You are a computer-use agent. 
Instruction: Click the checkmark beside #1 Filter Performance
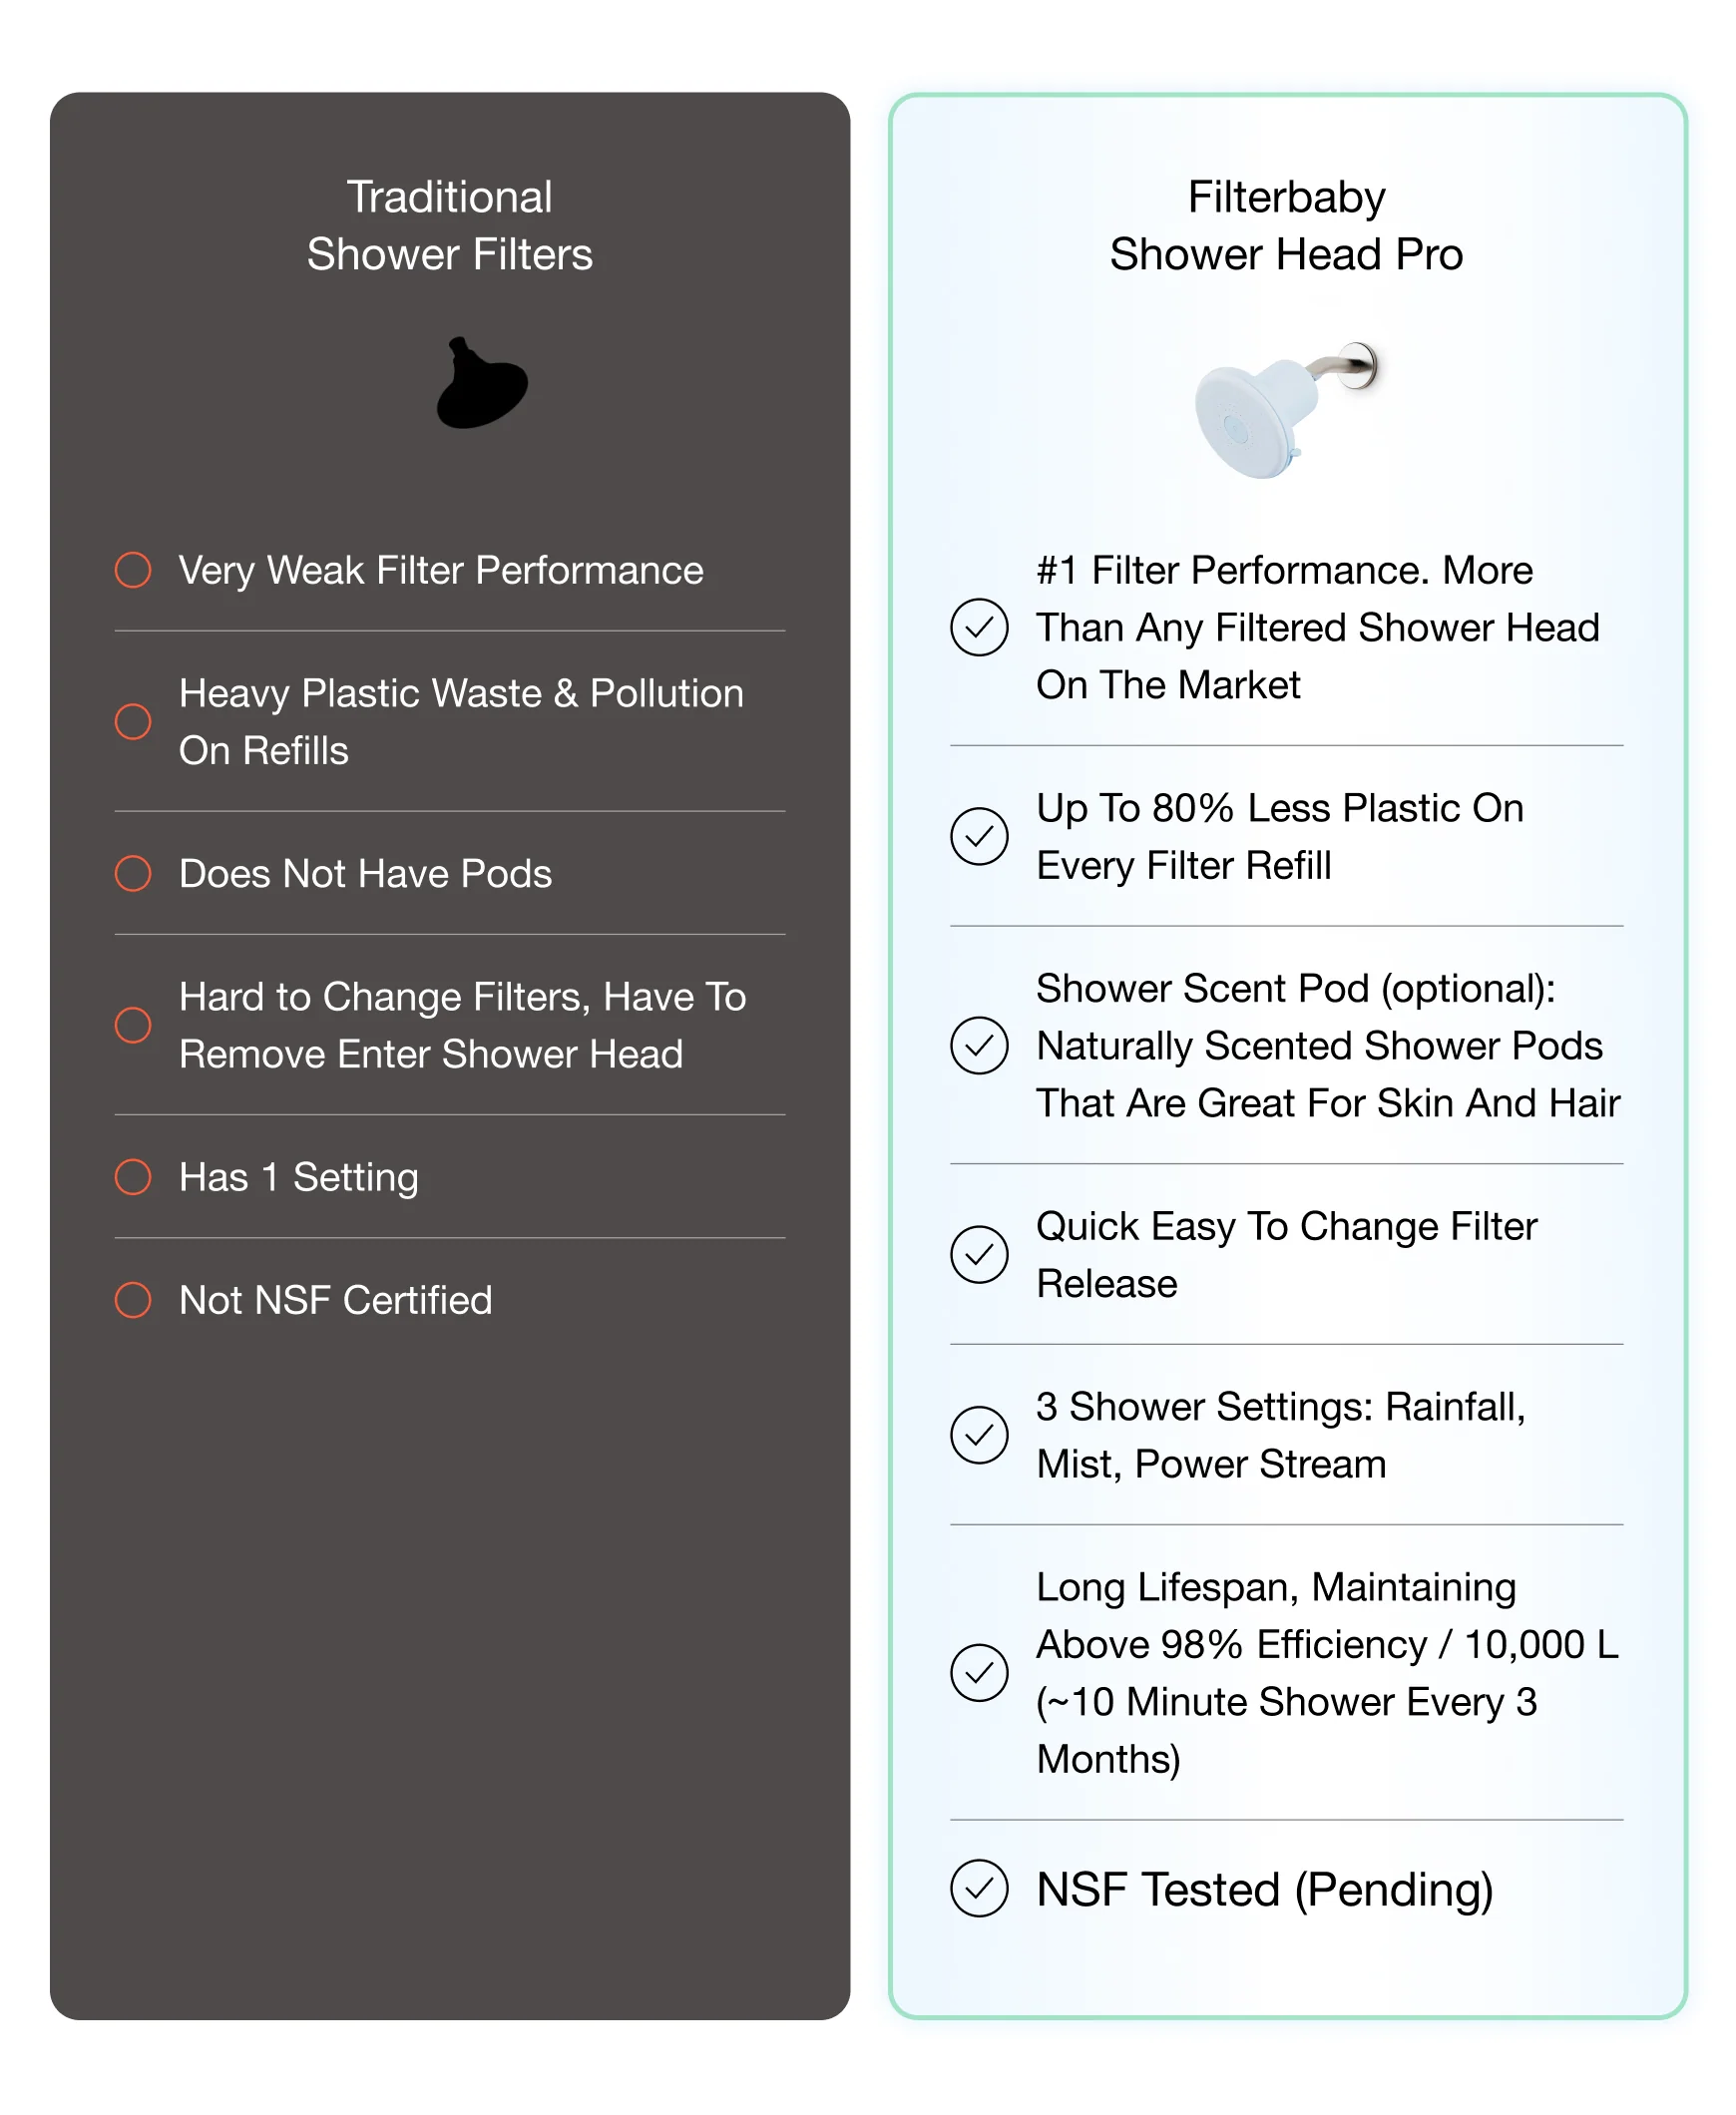click(x=979, y=627)
